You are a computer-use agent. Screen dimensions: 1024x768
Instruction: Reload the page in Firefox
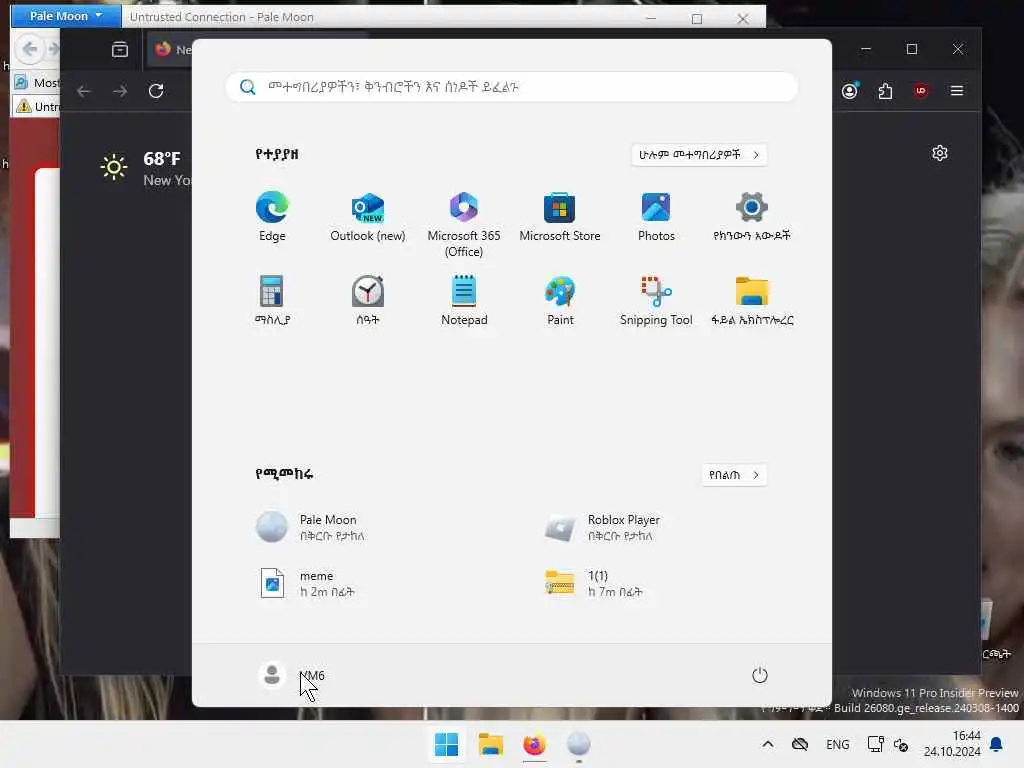156,91
